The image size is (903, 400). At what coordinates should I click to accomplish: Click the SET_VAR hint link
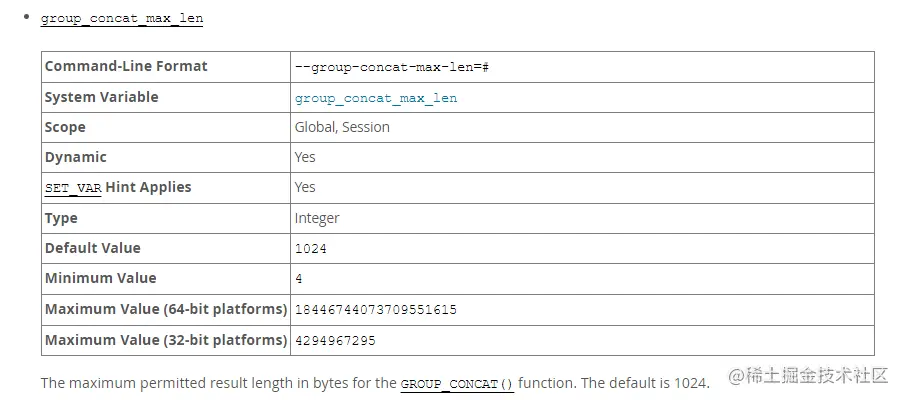click(x=73, y=188)
